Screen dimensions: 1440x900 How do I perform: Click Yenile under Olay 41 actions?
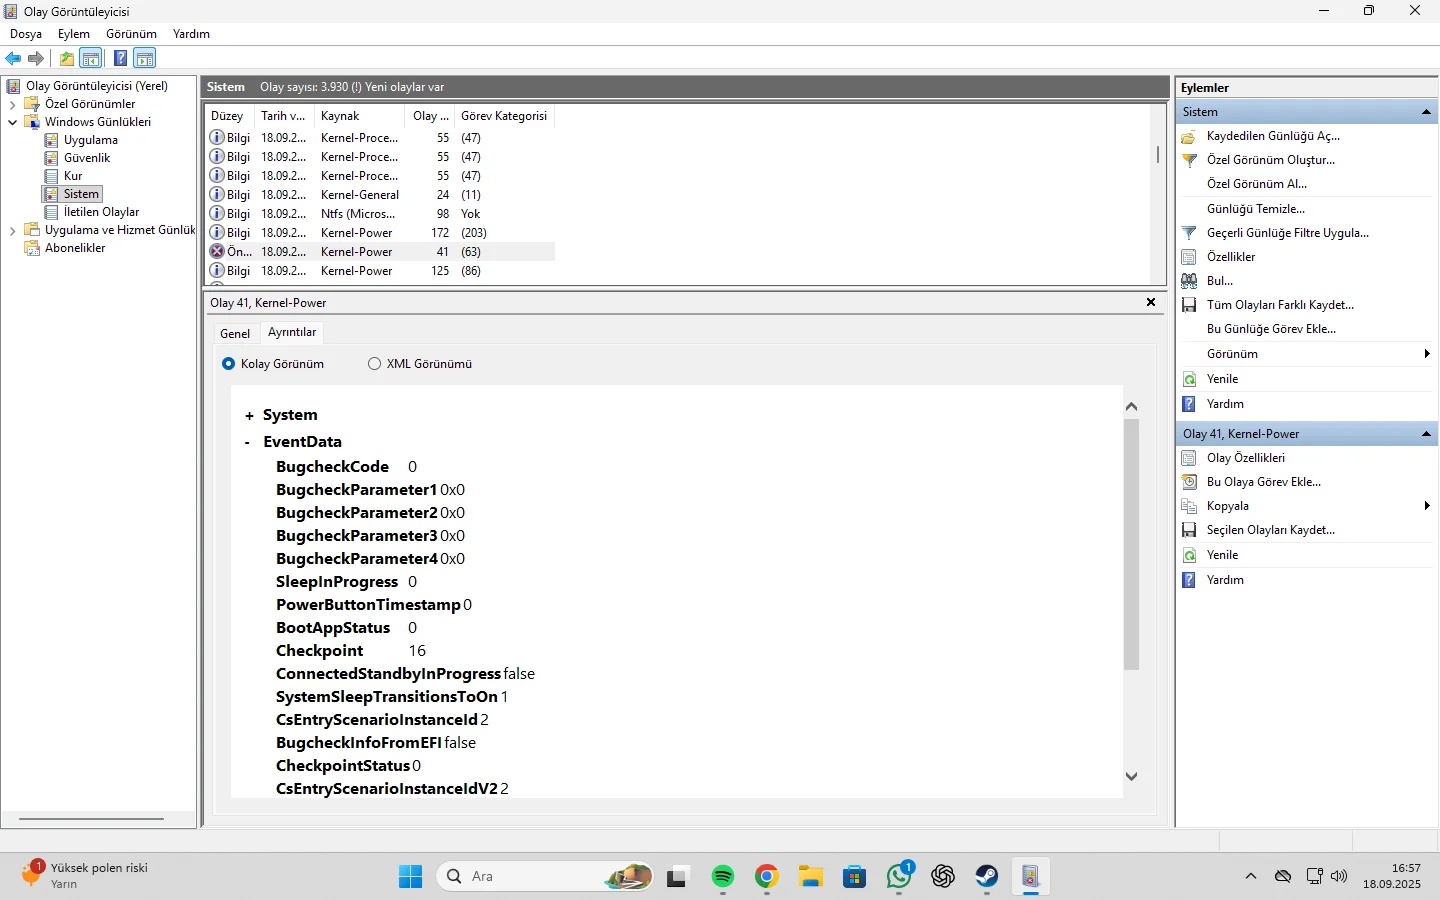click(1222, 555)
